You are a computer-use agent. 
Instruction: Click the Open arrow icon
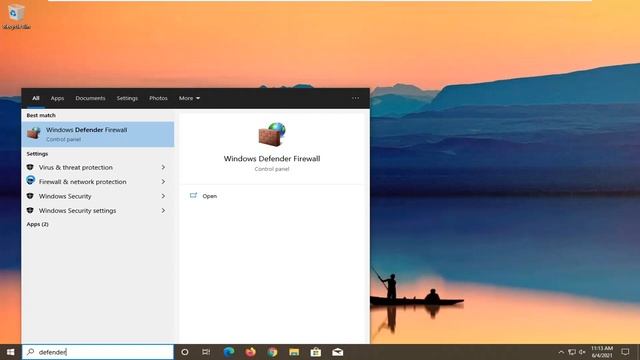click(x=193, y=196)
